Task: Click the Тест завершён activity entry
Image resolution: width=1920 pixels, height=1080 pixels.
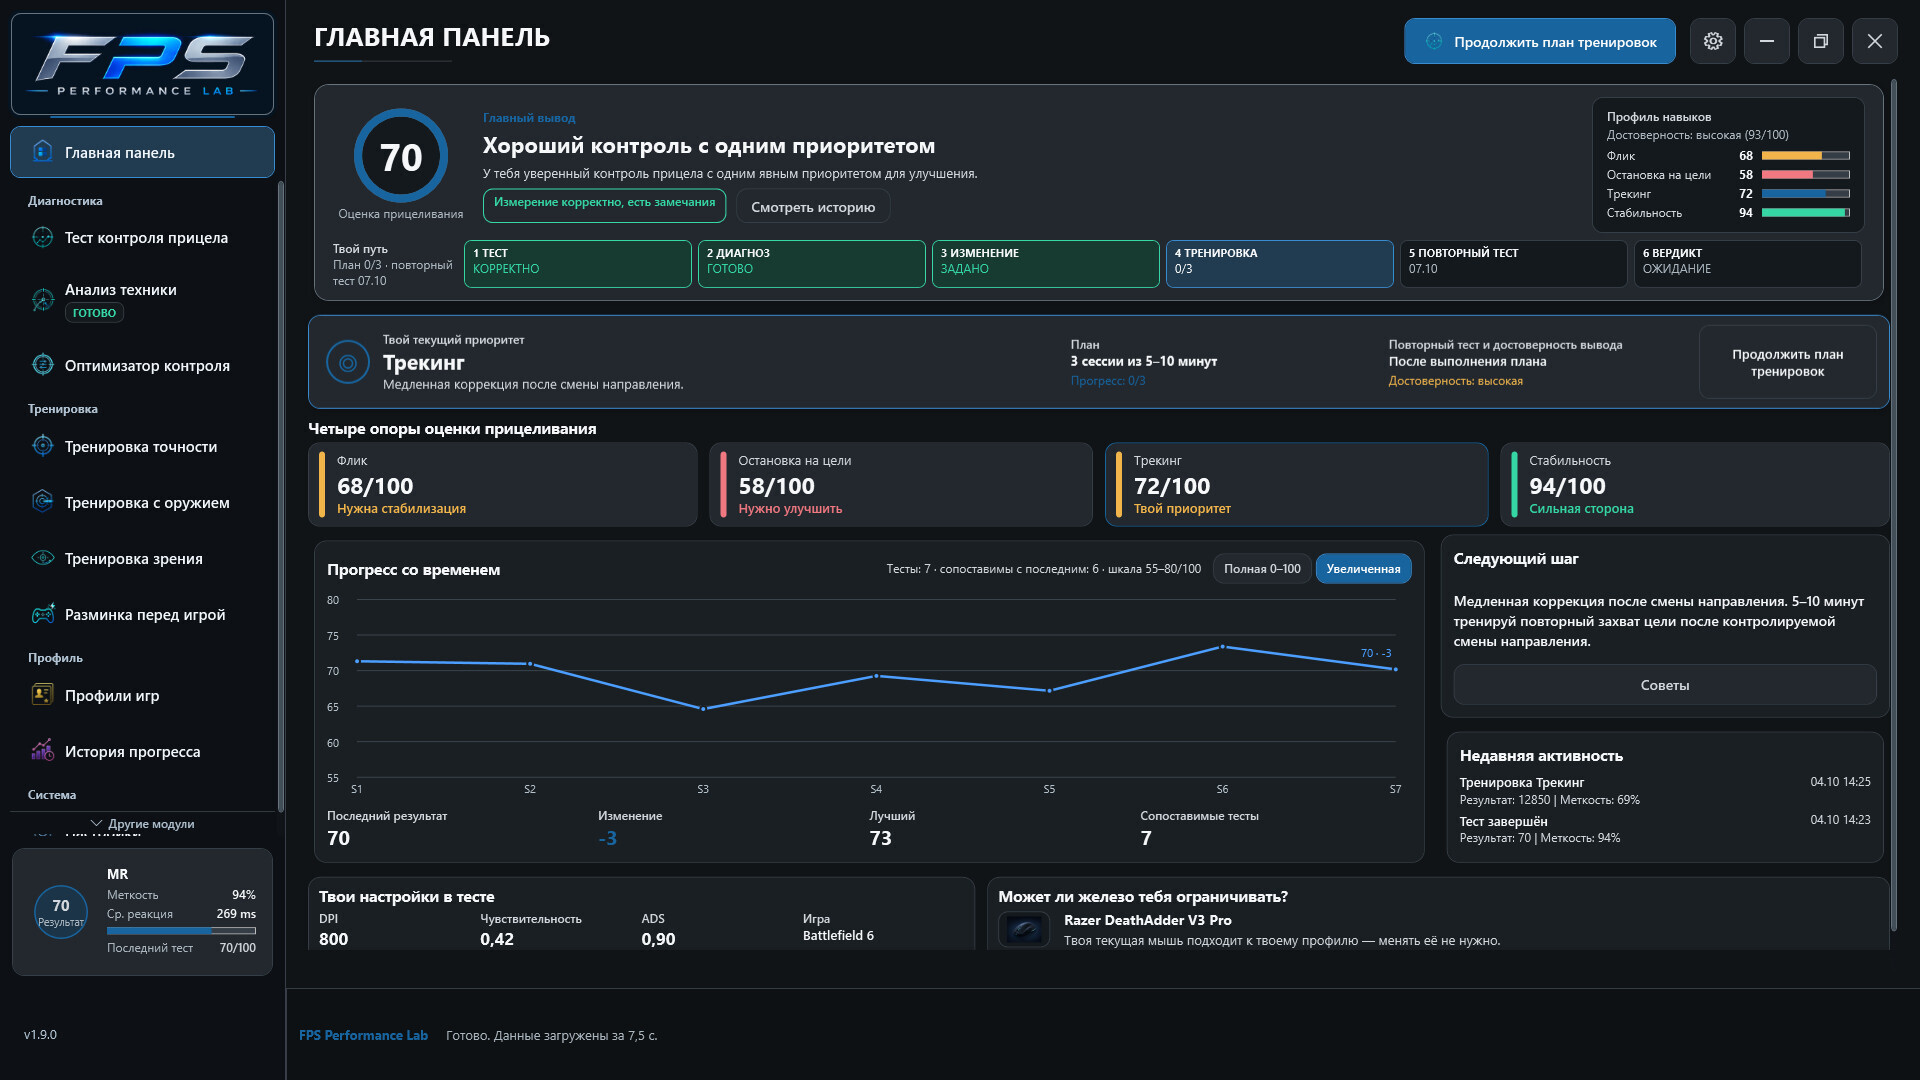Action: tap(1664, 829)
